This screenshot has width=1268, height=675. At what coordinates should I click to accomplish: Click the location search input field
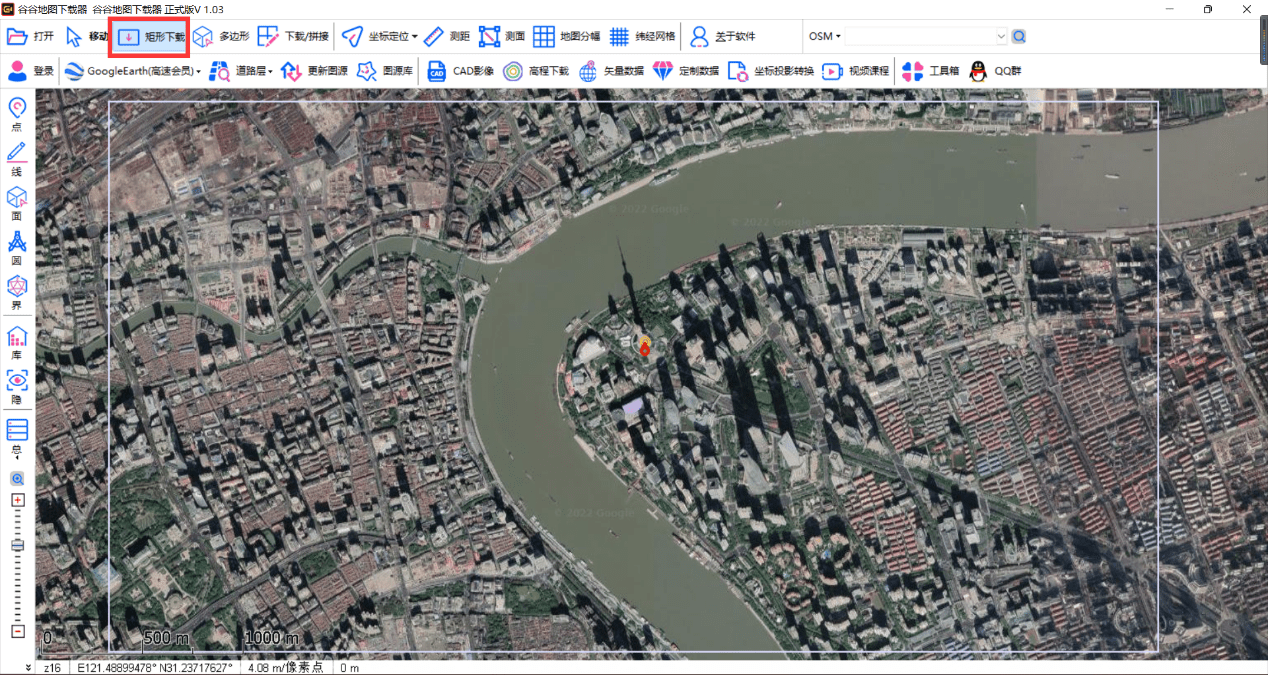click(x=920, y=37)
